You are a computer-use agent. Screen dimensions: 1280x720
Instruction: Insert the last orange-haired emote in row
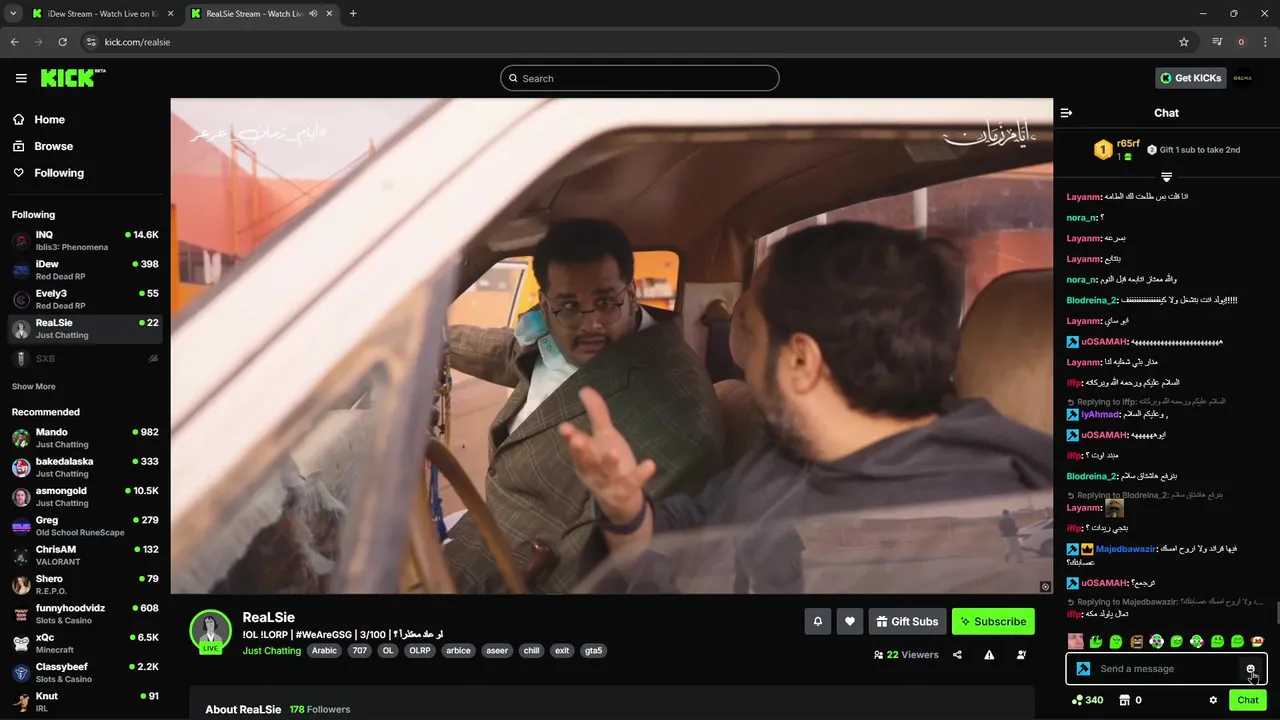point(1258,641)
